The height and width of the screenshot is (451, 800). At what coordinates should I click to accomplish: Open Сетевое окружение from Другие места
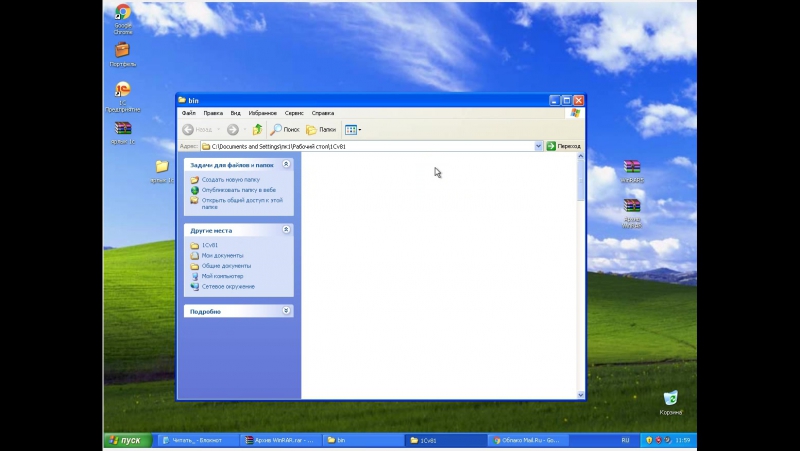click(x=228, y=287)
